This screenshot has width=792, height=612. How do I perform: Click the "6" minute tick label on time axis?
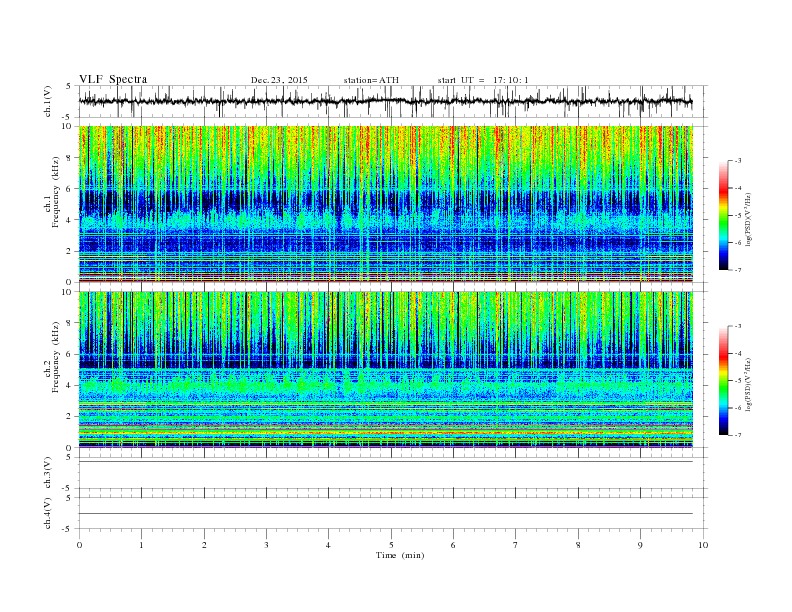[454, 545]
